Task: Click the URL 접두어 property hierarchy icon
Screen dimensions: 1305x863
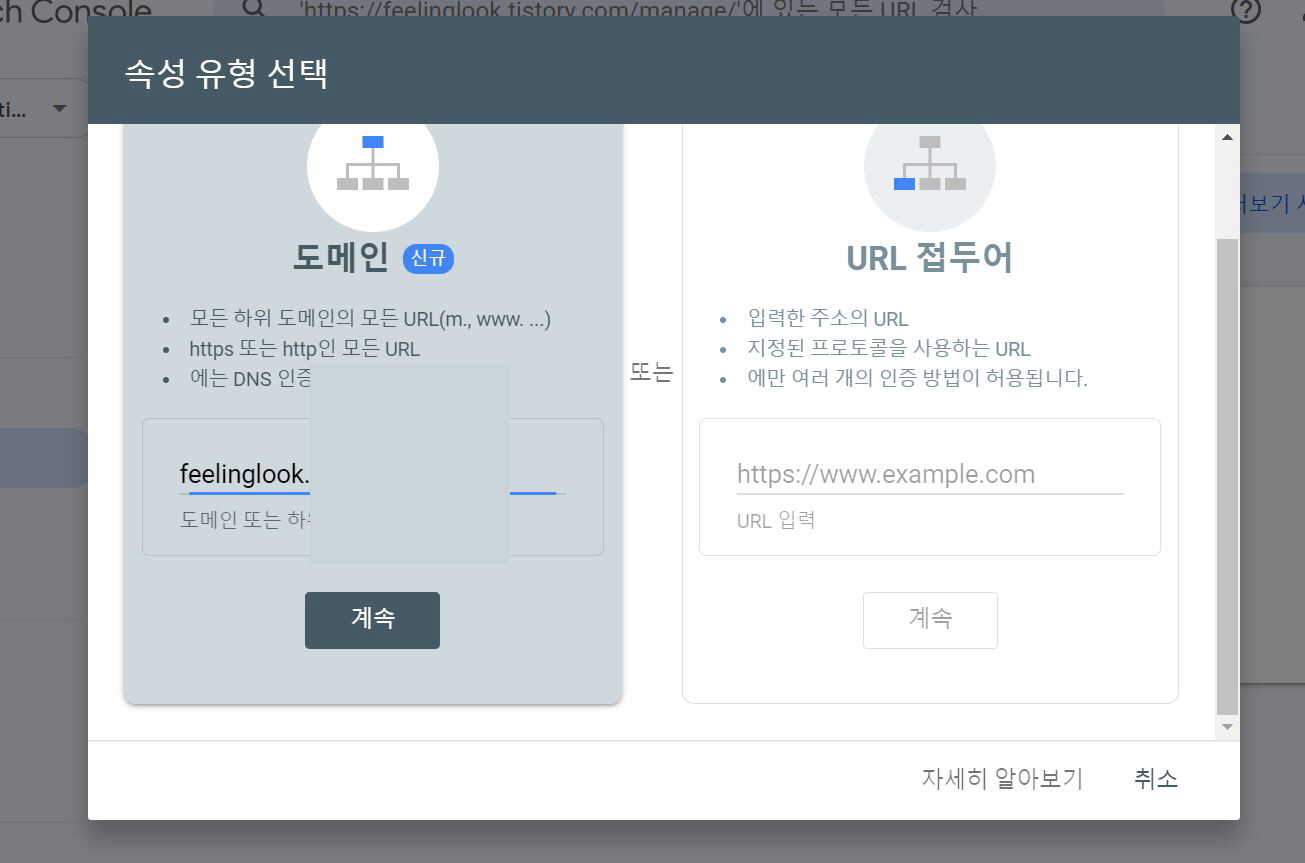Action: pyautogui.click(x=930, y=167)
